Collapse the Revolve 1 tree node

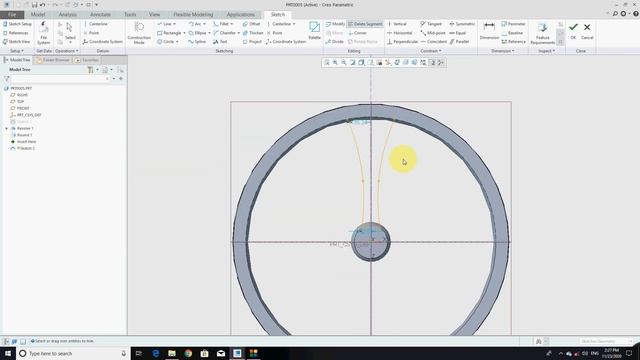(7, 128)
